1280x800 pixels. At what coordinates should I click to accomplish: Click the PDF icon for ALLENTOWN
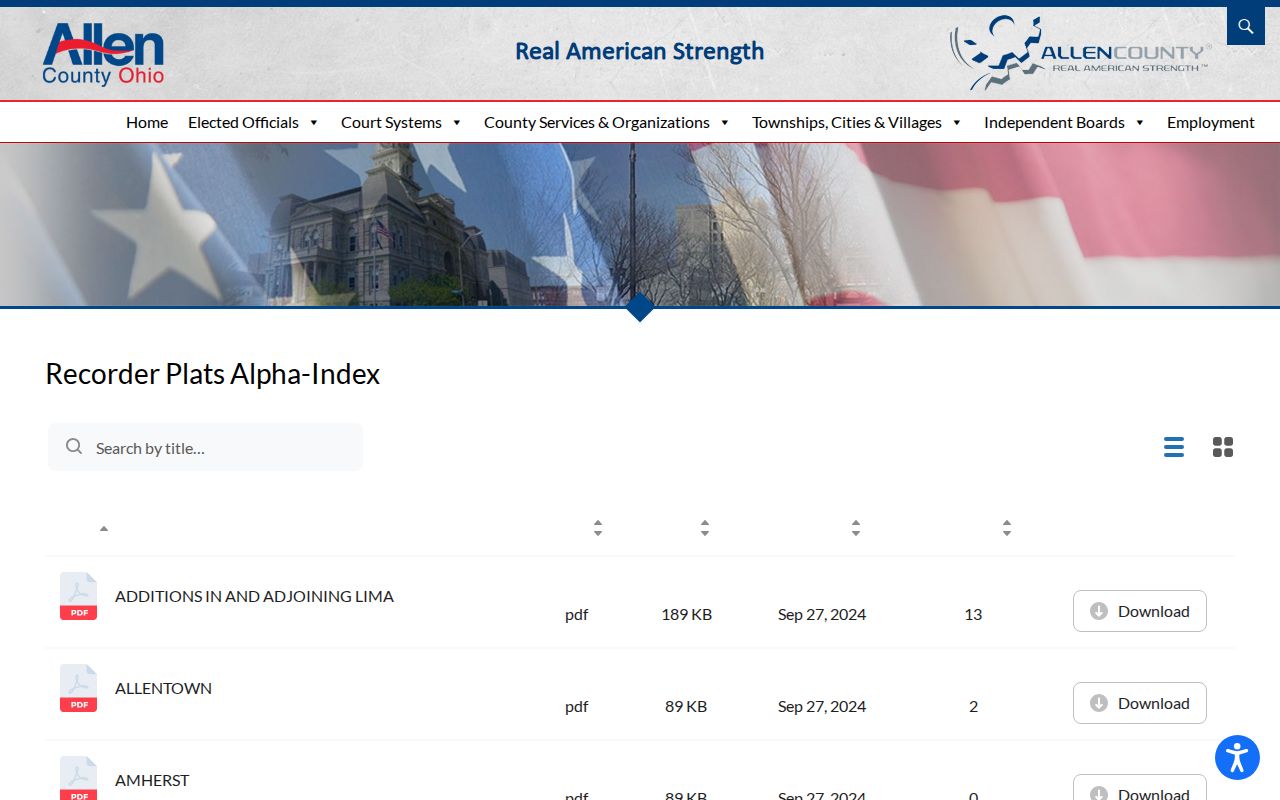78,688
